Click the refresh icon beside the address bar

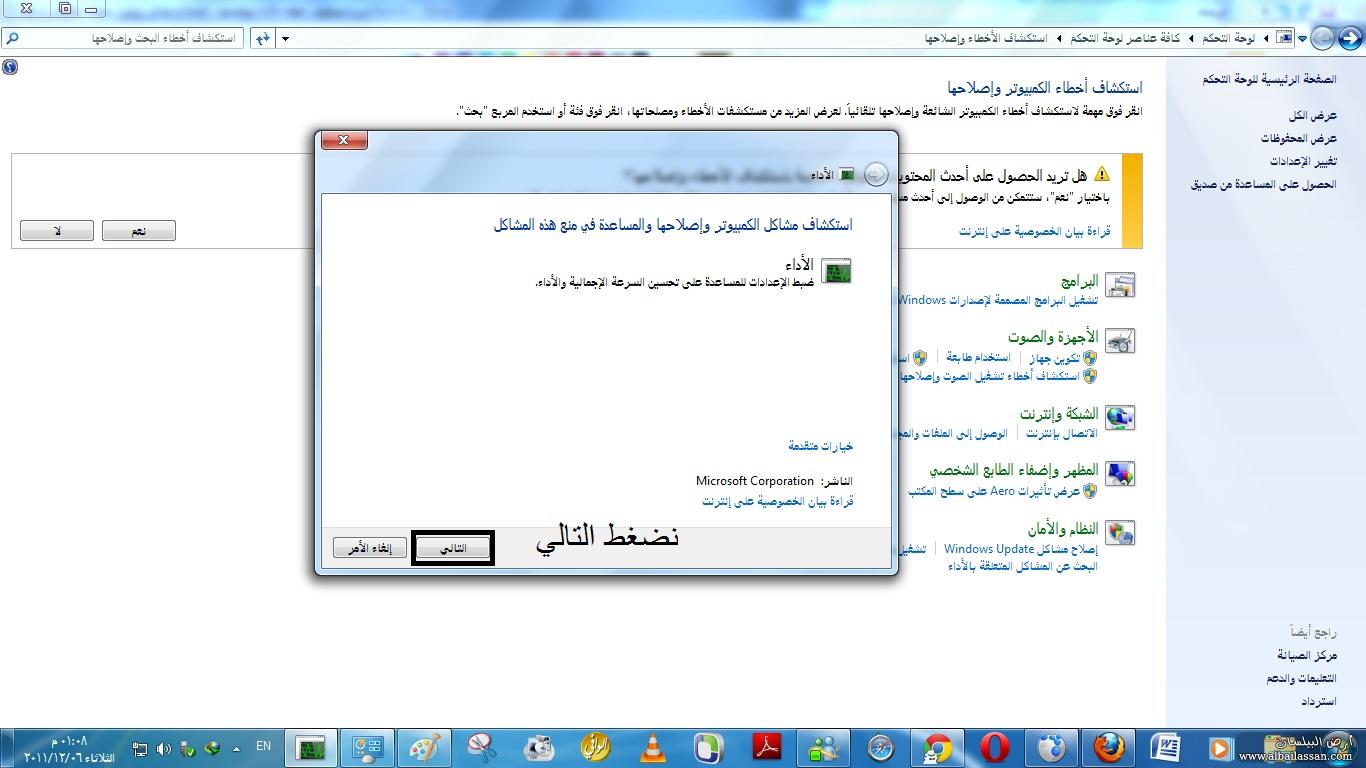(262, 38)
